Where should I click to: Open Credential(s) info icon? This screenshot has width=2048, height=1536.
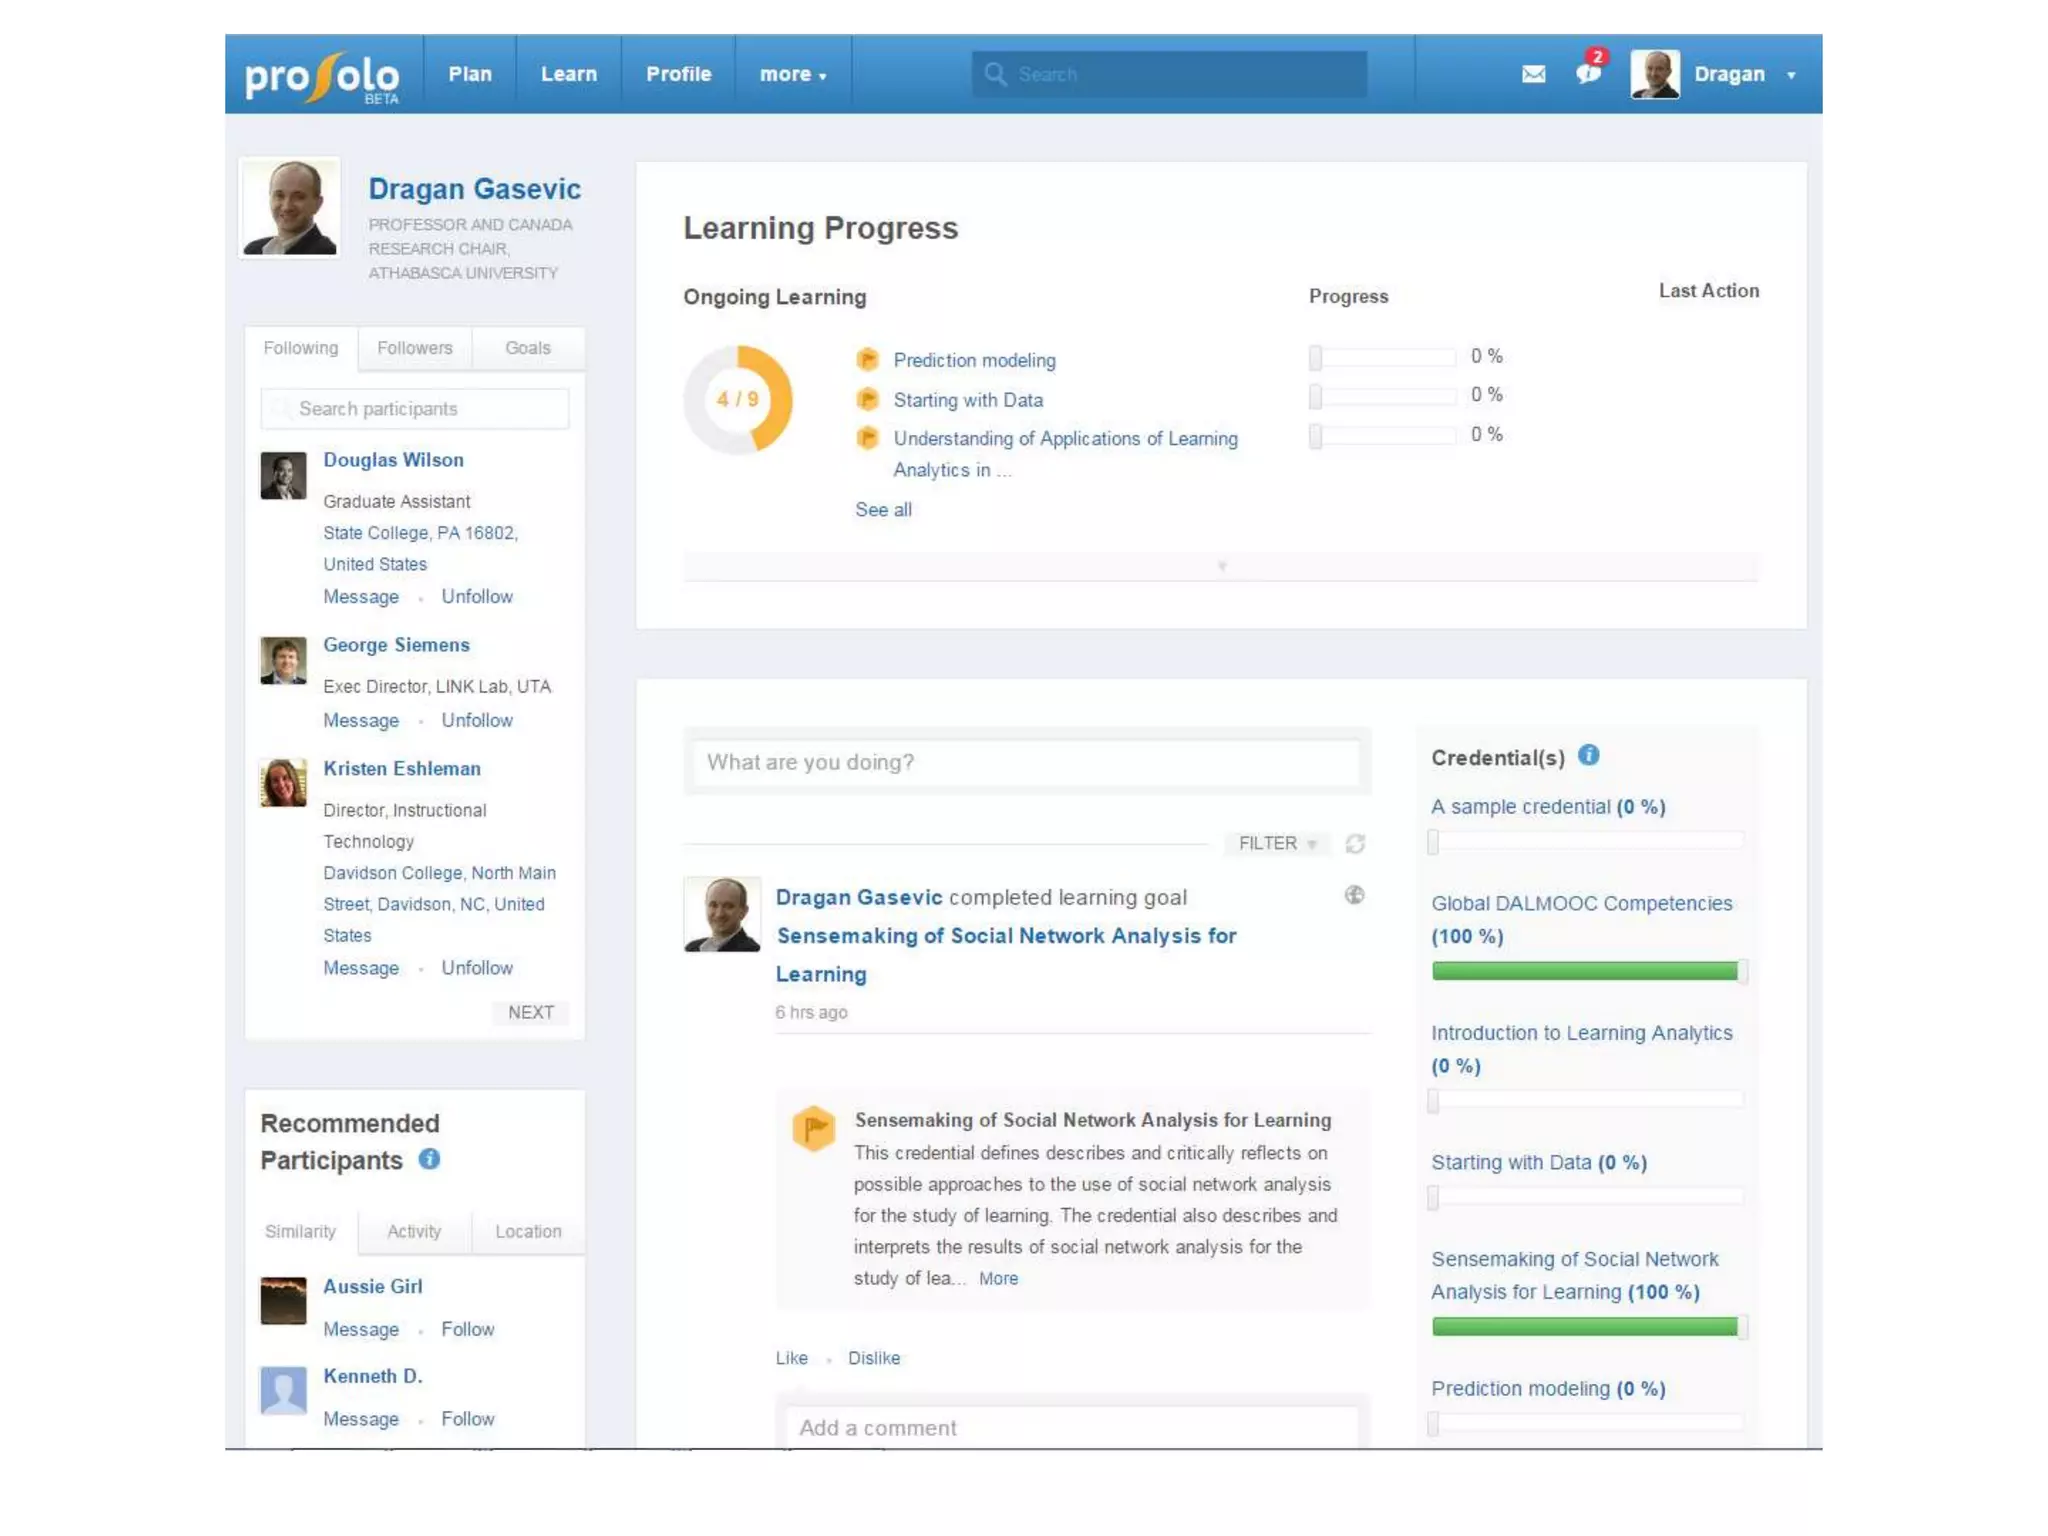tap(1588, 756)
